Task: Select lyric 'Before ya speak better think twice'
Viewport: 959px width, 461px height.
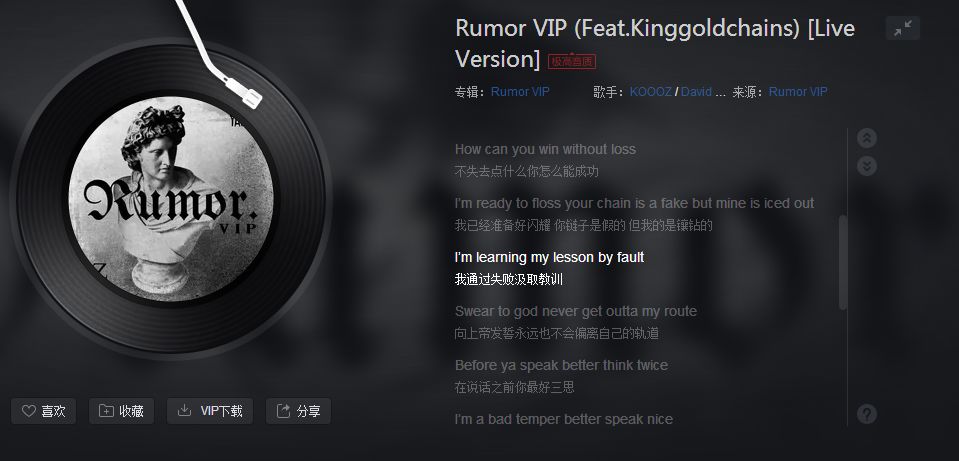Action: pyautogui.click(x=561, y=365)
